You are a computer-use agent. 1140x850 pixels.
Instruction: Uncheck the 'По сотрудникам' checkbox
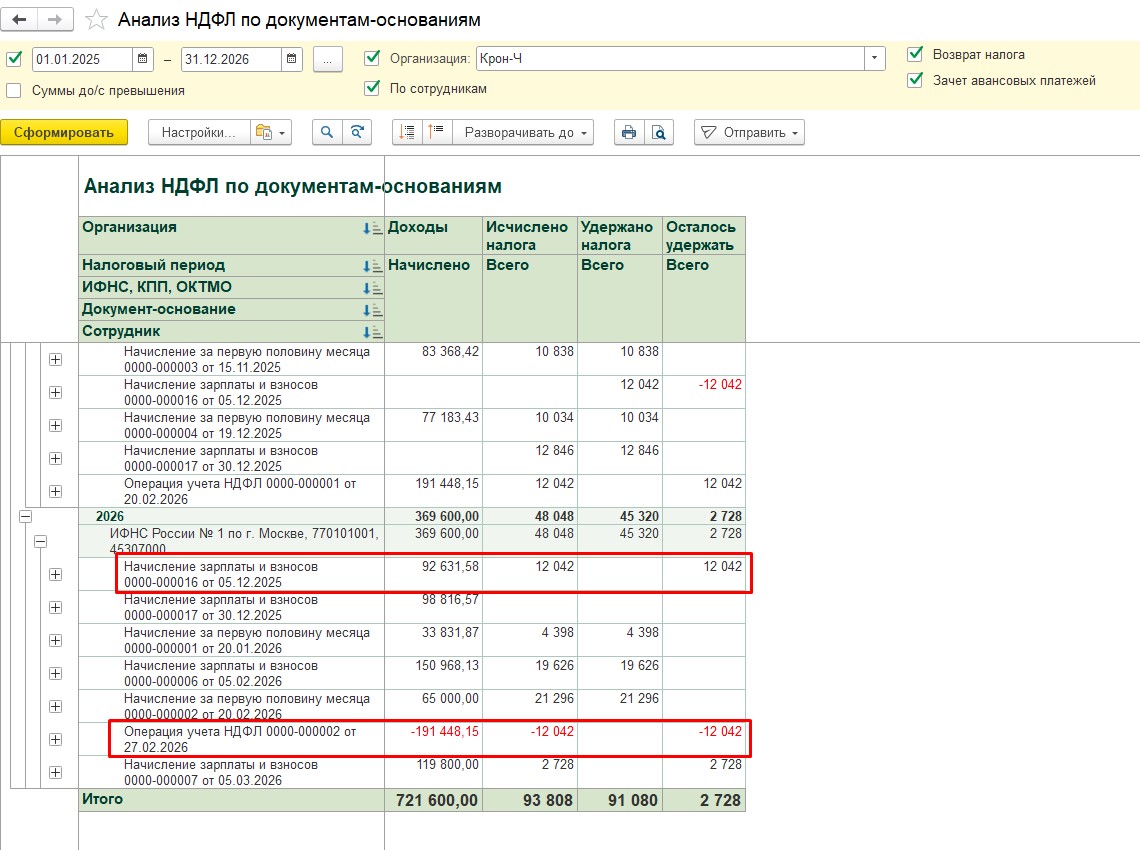373,88
